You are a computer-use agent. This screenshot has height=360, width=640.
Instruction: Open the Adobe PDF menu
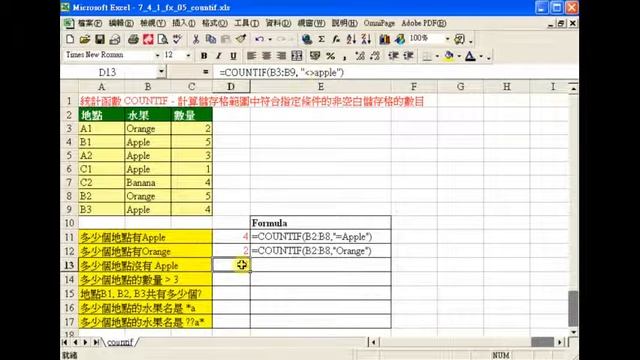pyautogui.click(x=424, y=23)
